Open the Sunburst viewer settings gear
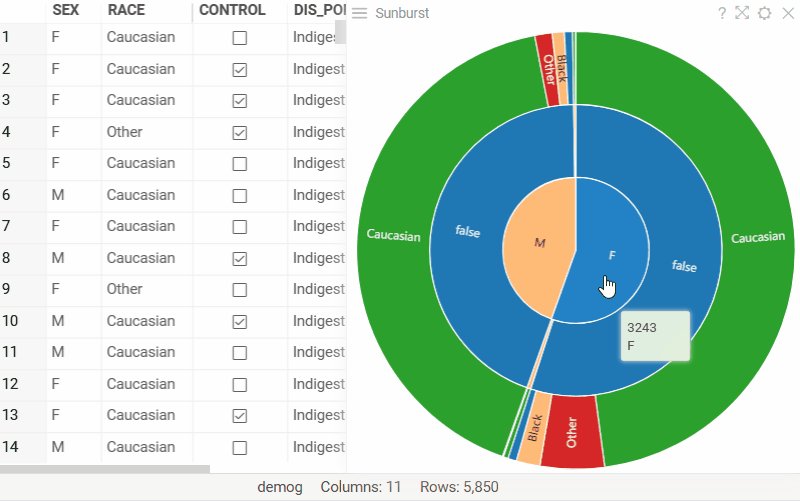 click(x=764, y=13)
